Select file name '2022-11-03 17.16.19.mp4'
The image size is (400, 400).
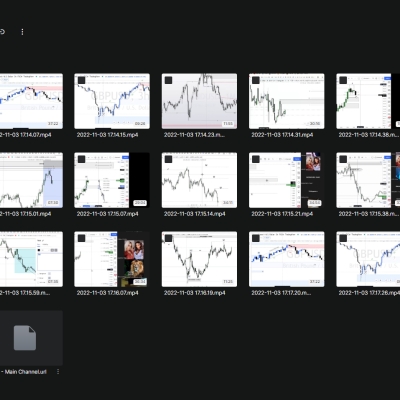coord(194,293)
